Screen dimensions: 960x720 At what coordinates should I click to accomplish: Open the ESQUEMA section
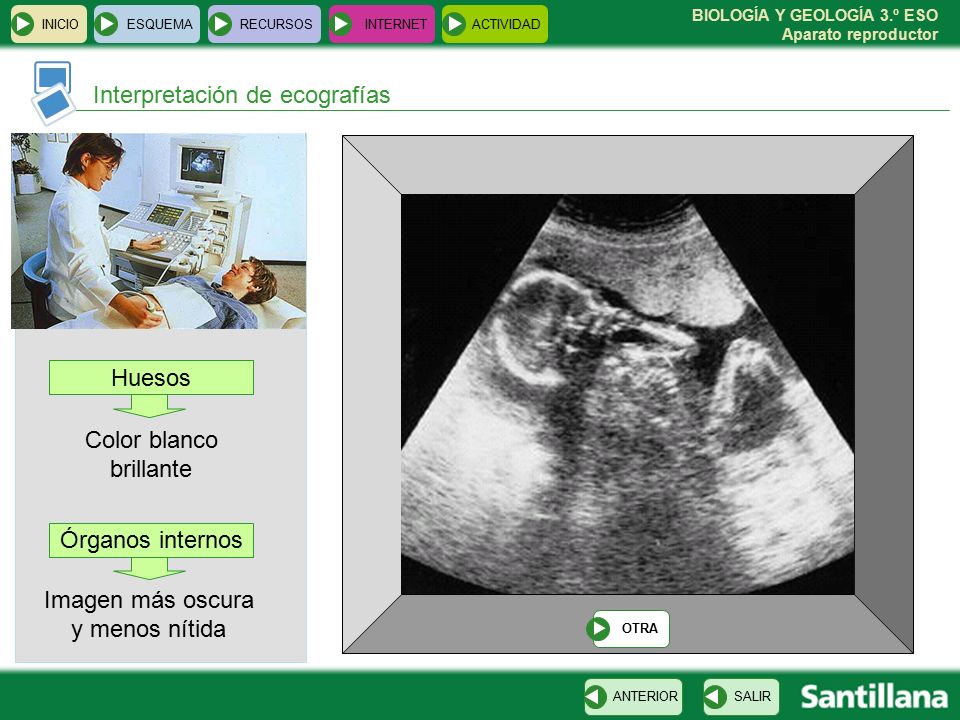(147, 24)
